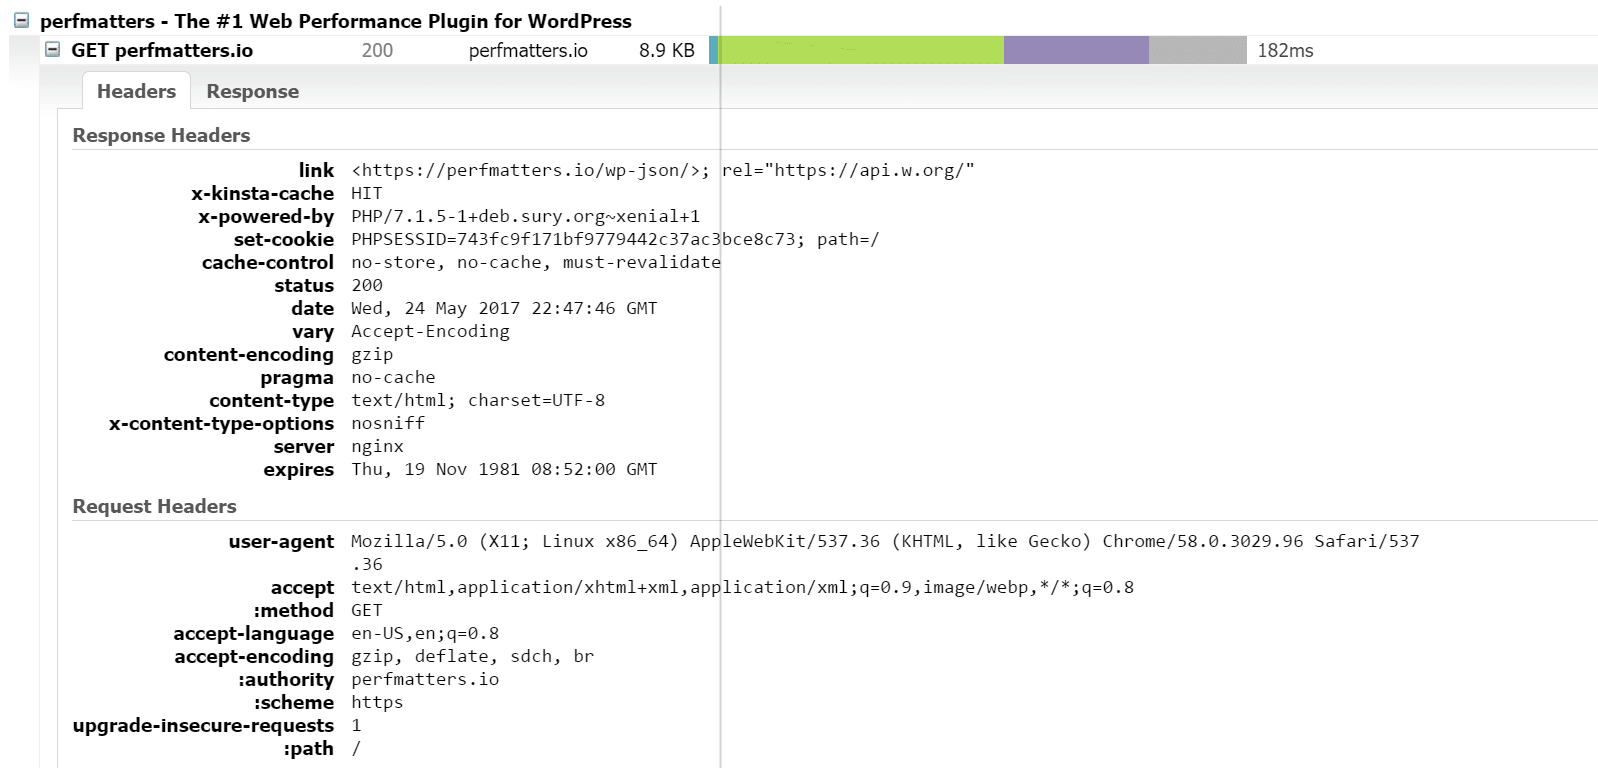Click the page title 'perfmatters - The #1 Web Performance Plugin'

(x=335, y=21)
